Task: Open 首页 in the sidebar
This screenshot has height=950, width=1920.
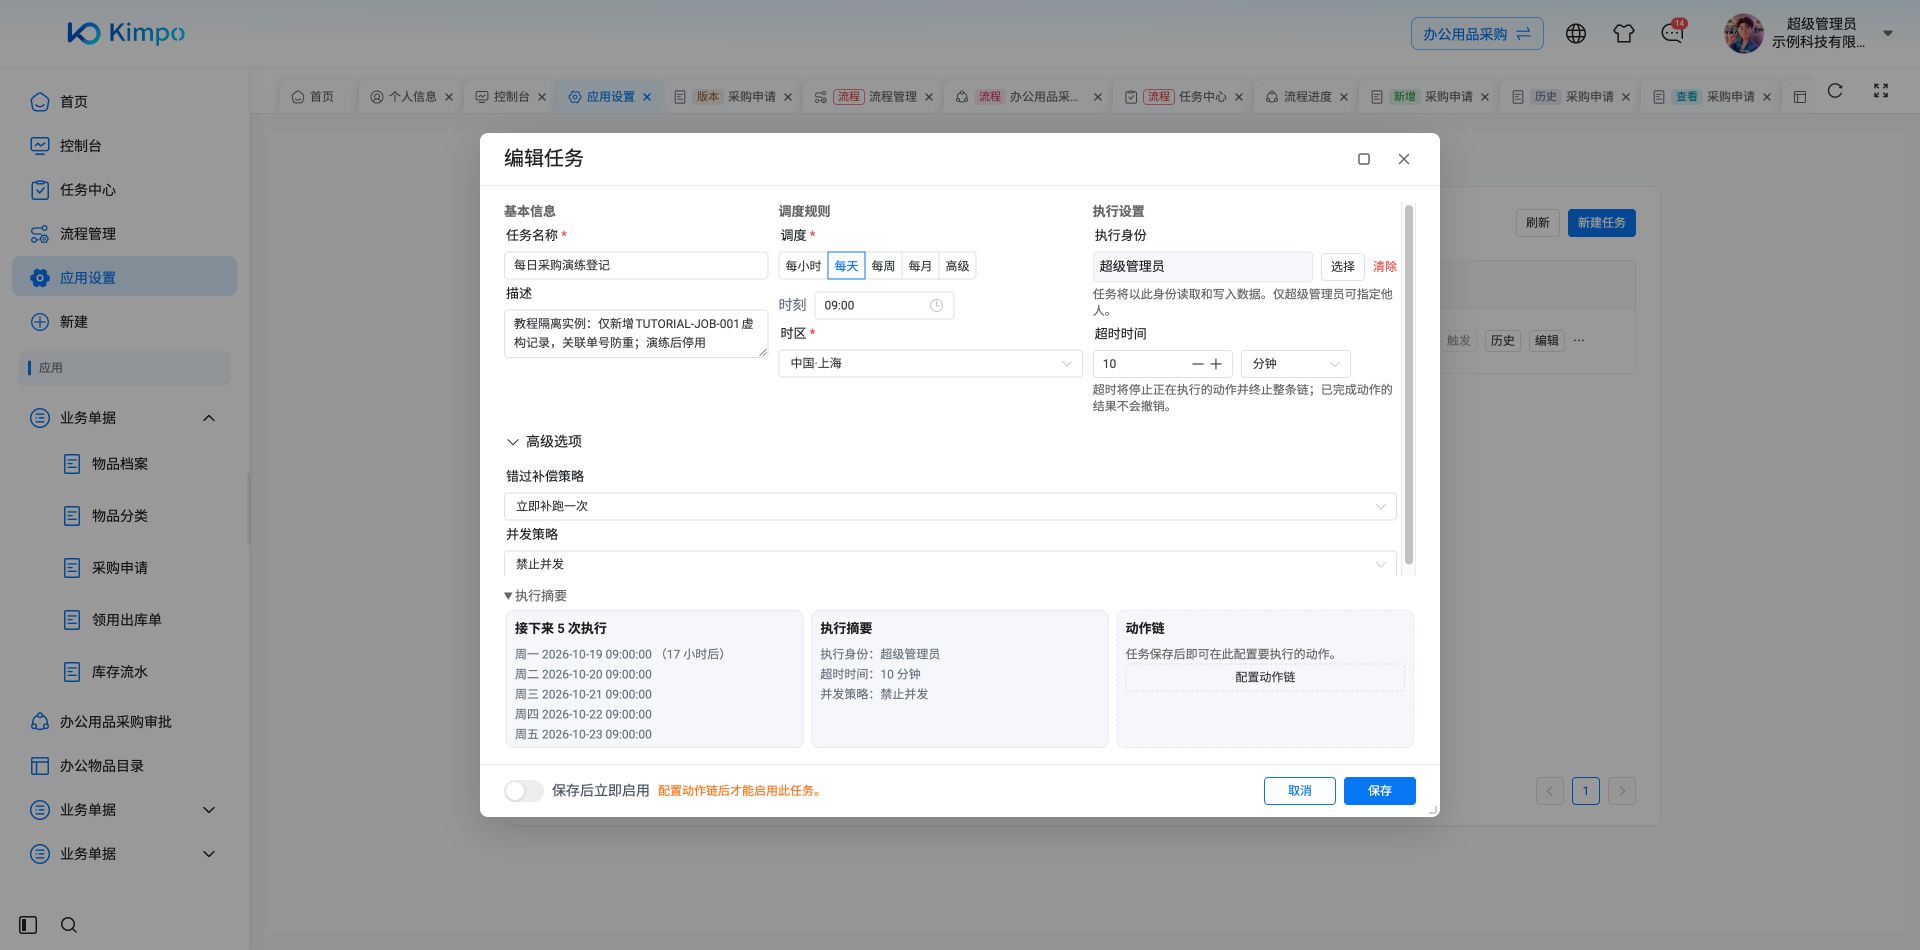Action: [124, 102]
